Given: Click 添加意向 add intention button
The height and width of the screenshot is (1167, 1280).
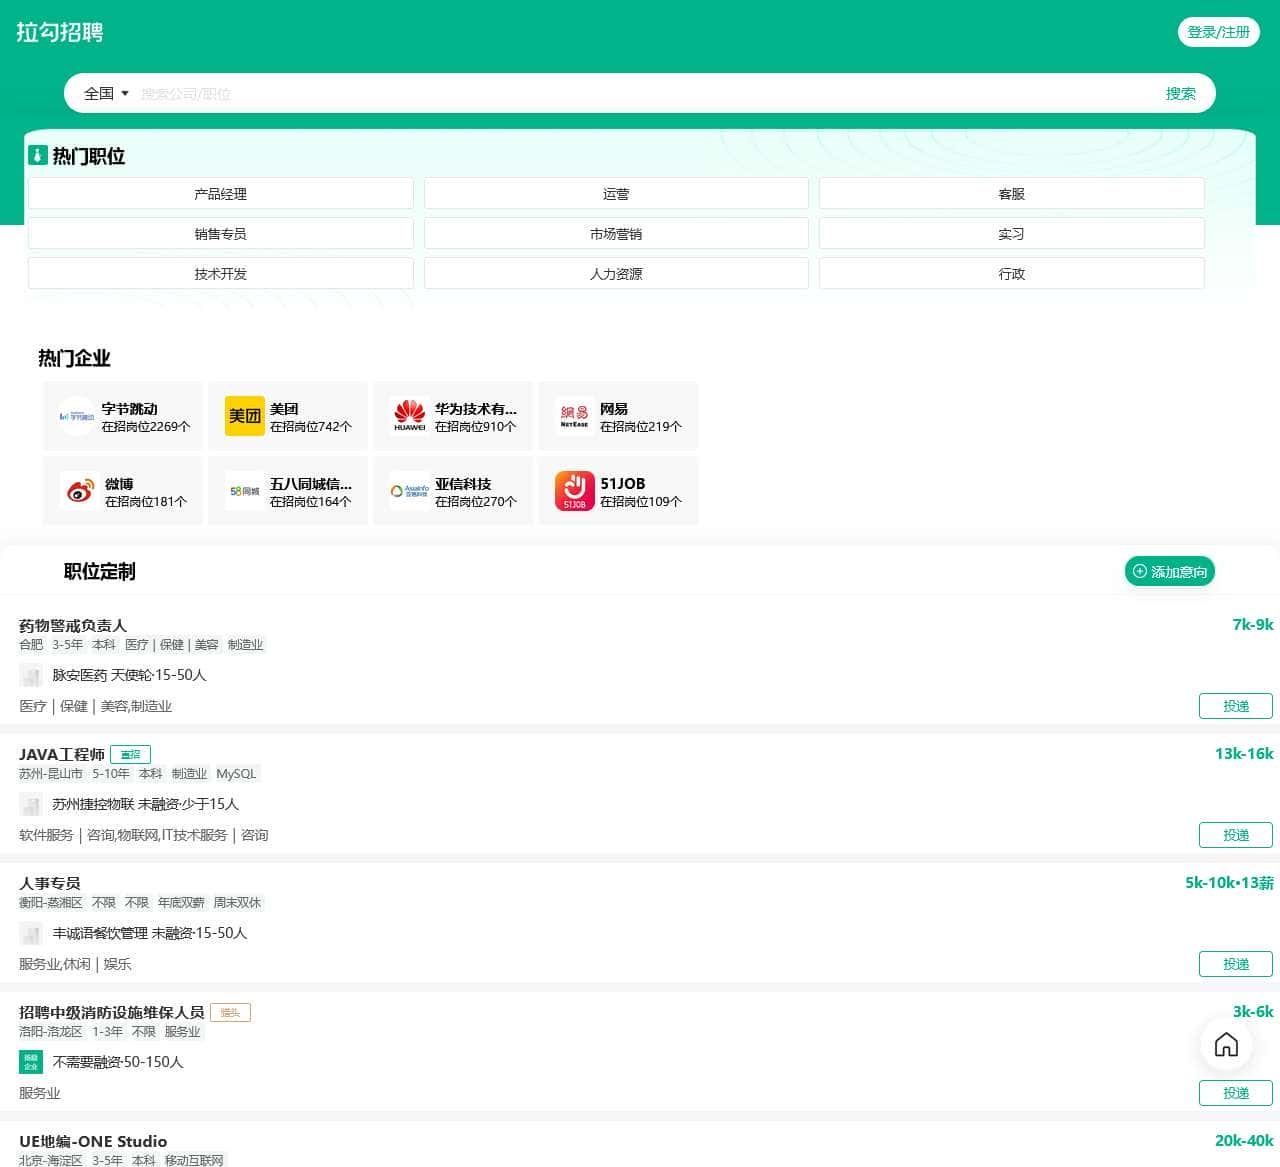Looking at the screenshot, I should pyautogui.click(x=1169, y=572).
